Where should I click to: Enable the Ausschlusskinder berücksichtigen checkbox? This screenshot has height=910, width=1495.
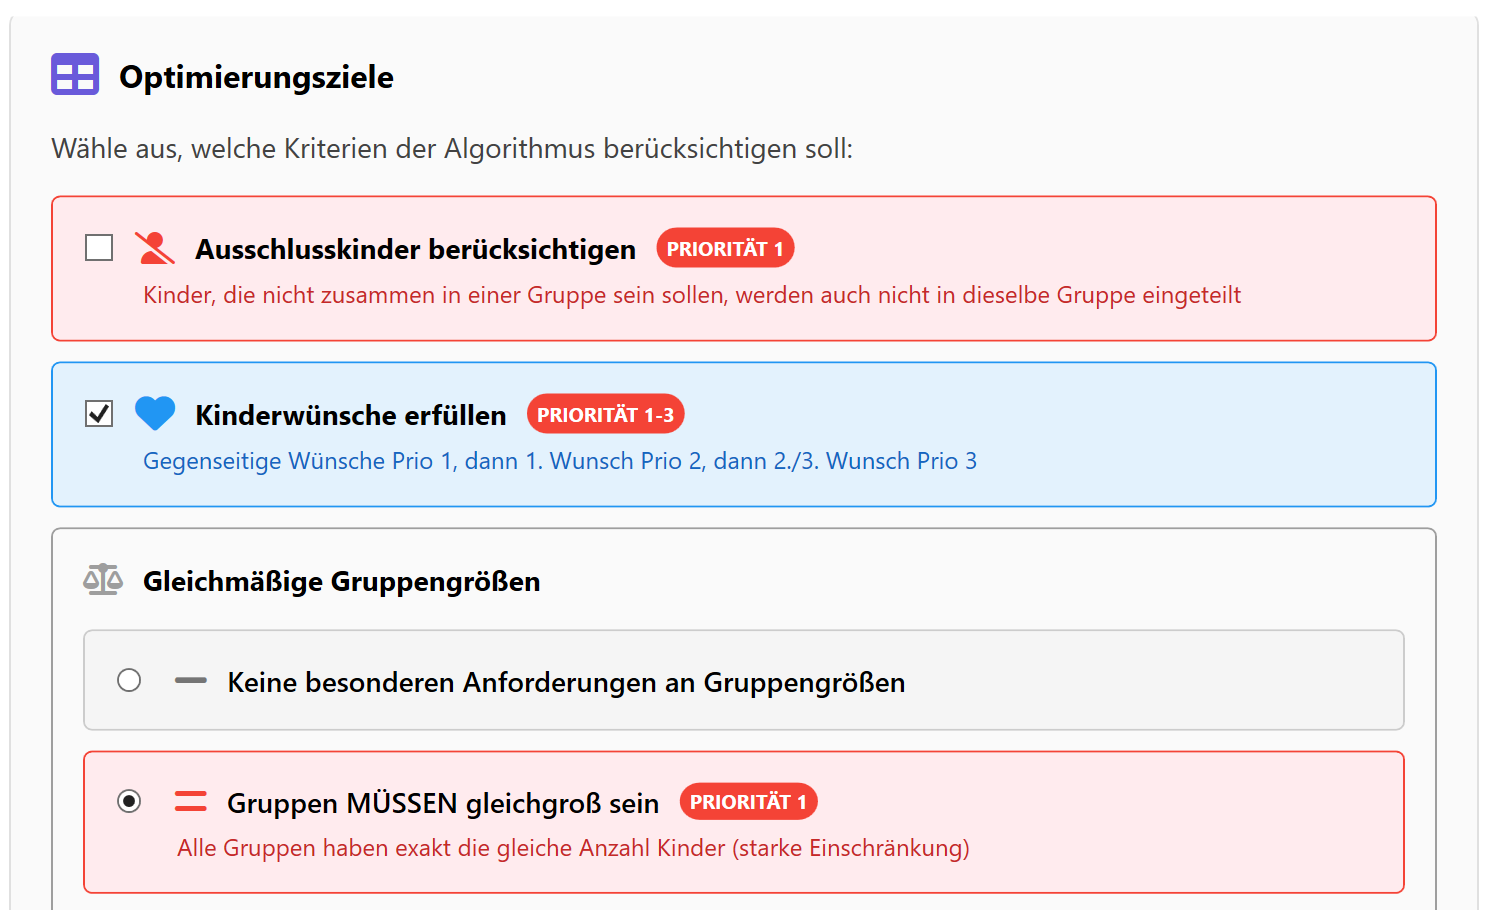[99, 248]
